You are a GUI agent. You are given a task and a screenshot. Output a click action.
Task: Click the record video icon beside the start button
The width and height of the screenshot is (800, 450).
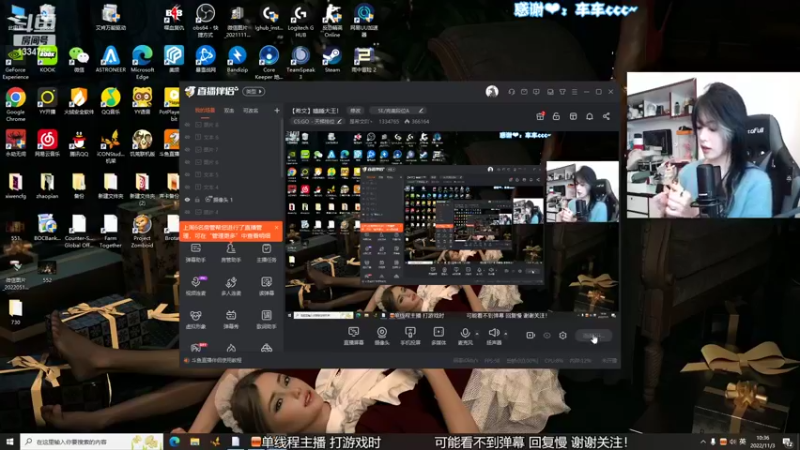coord(531,335)
